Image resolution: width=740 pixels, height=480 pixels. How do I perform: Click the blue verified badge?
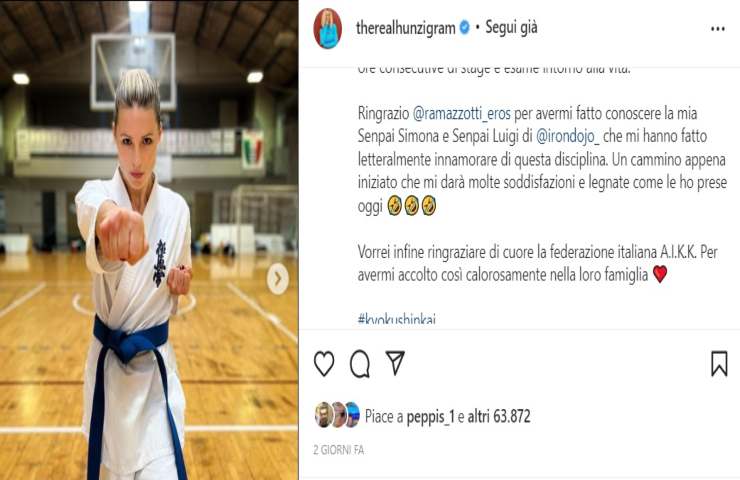point(464,28)
